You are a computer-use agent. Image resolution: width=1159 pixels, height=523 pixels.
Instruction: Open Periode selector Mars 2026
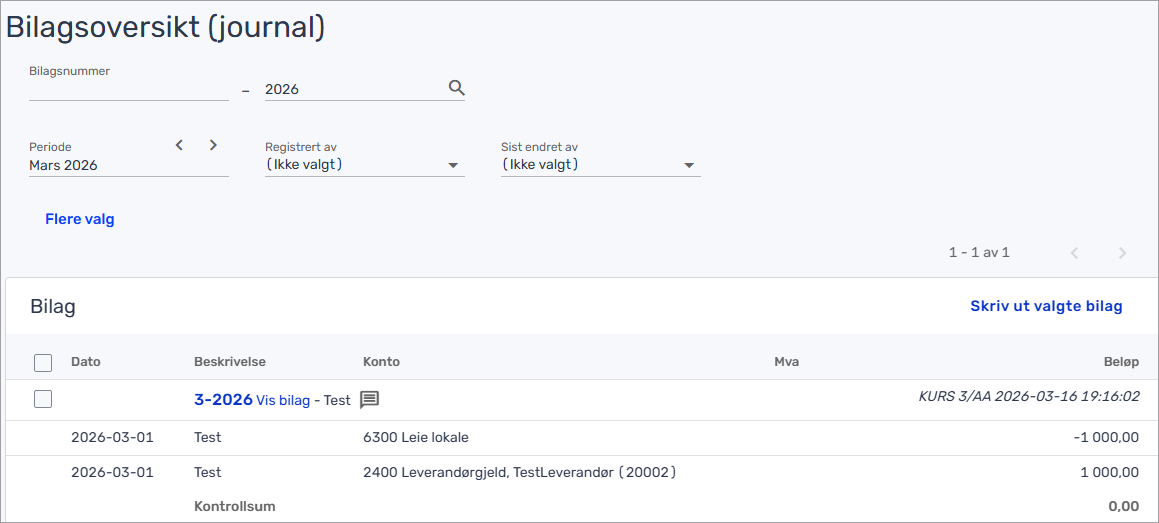[100, 165]
